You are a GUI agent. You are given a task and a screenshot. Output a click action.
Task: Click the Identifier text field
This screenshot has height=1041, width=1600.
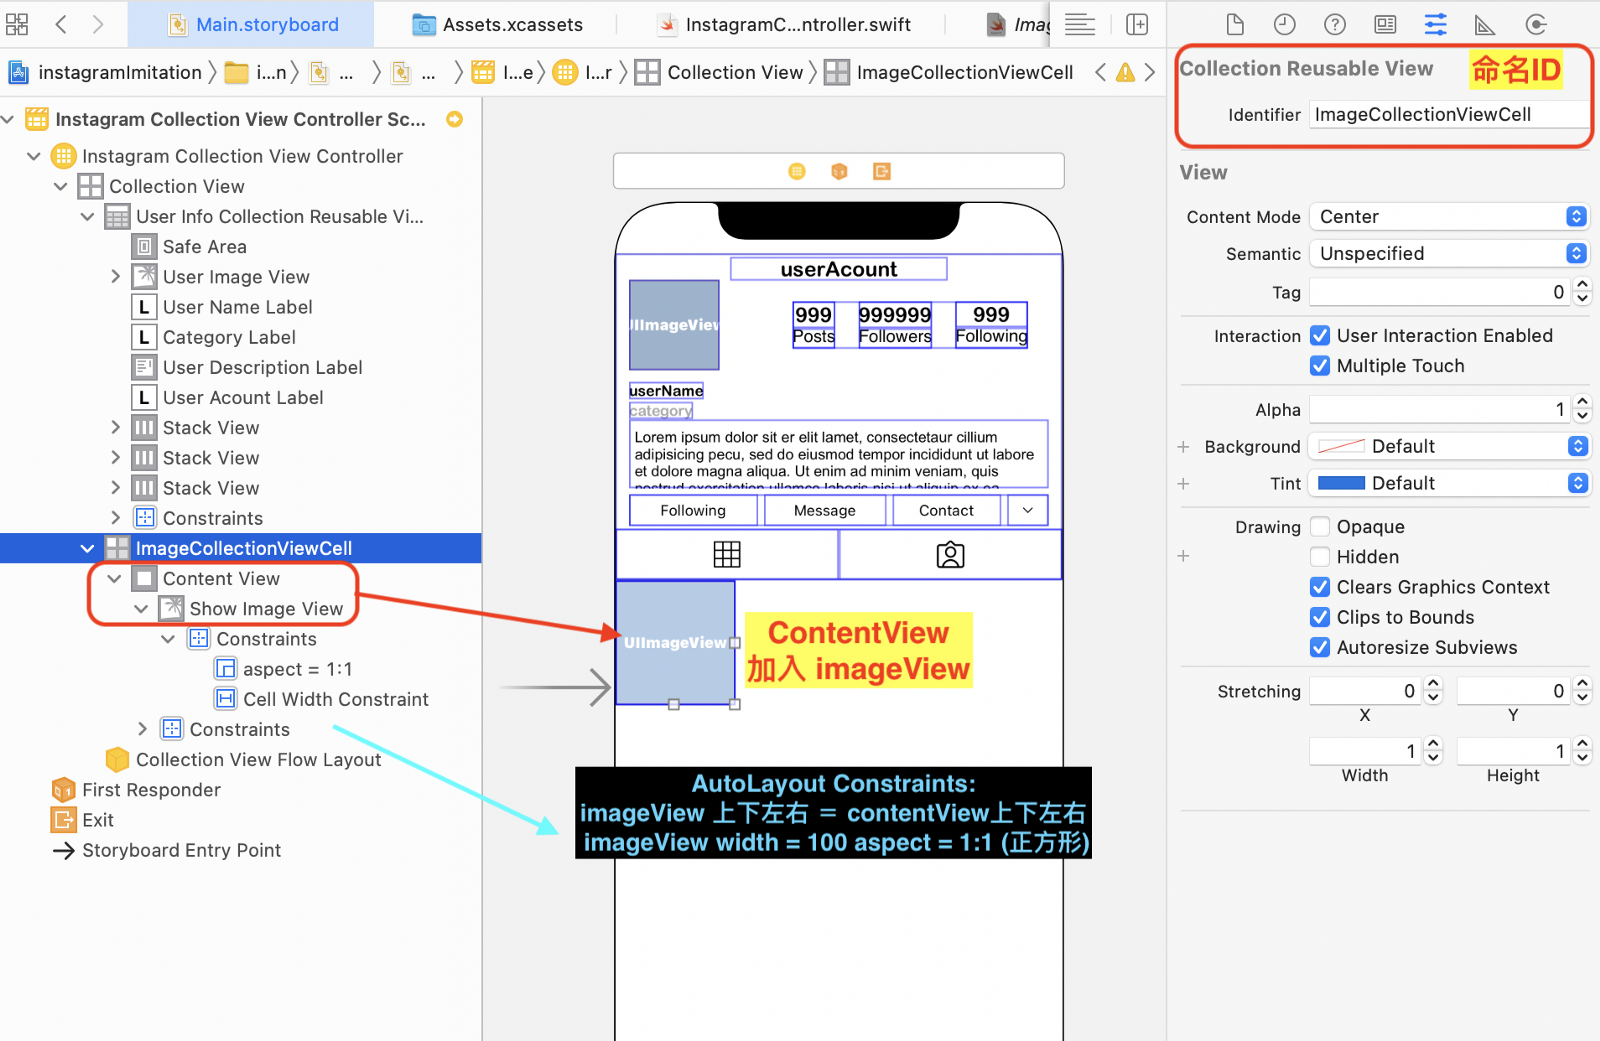click(1448, 114)
